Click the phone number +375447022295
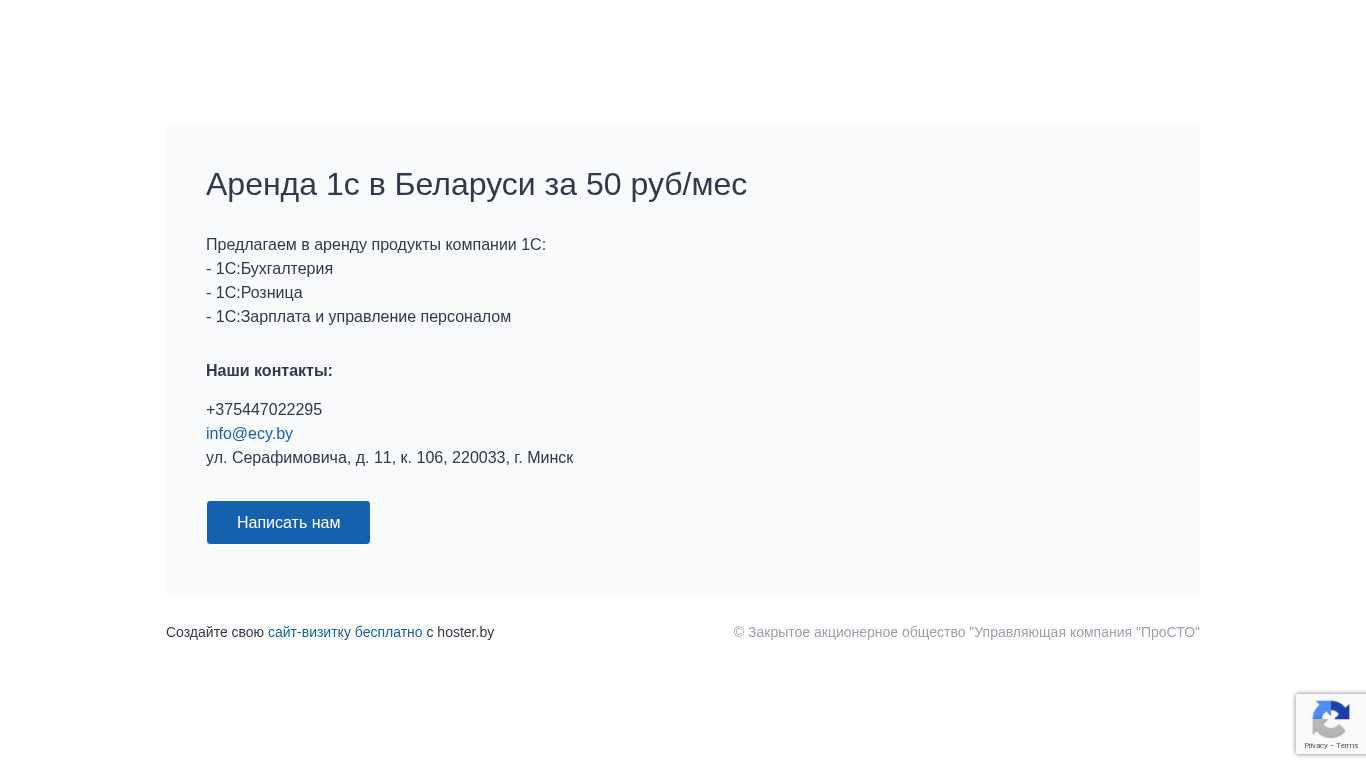This screenshot has height=768, width=1366. pos(264,410)
